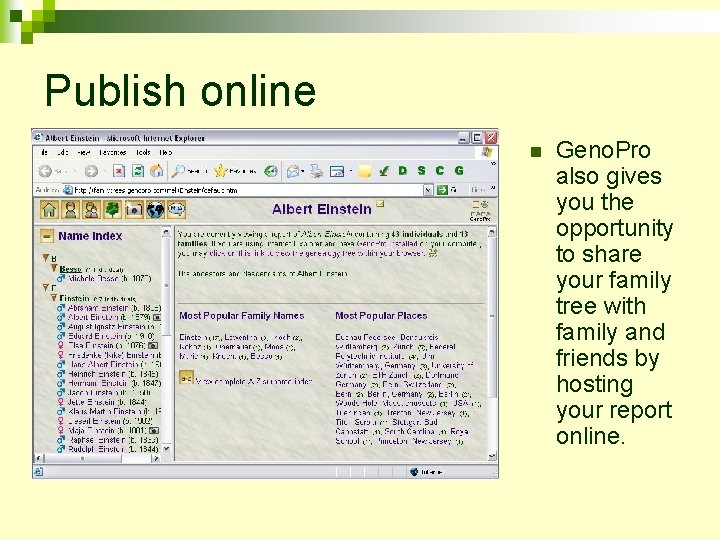720x540 pixels.
Task: Click the main report pane scrollbar down arrow
Action: [492, 456]
